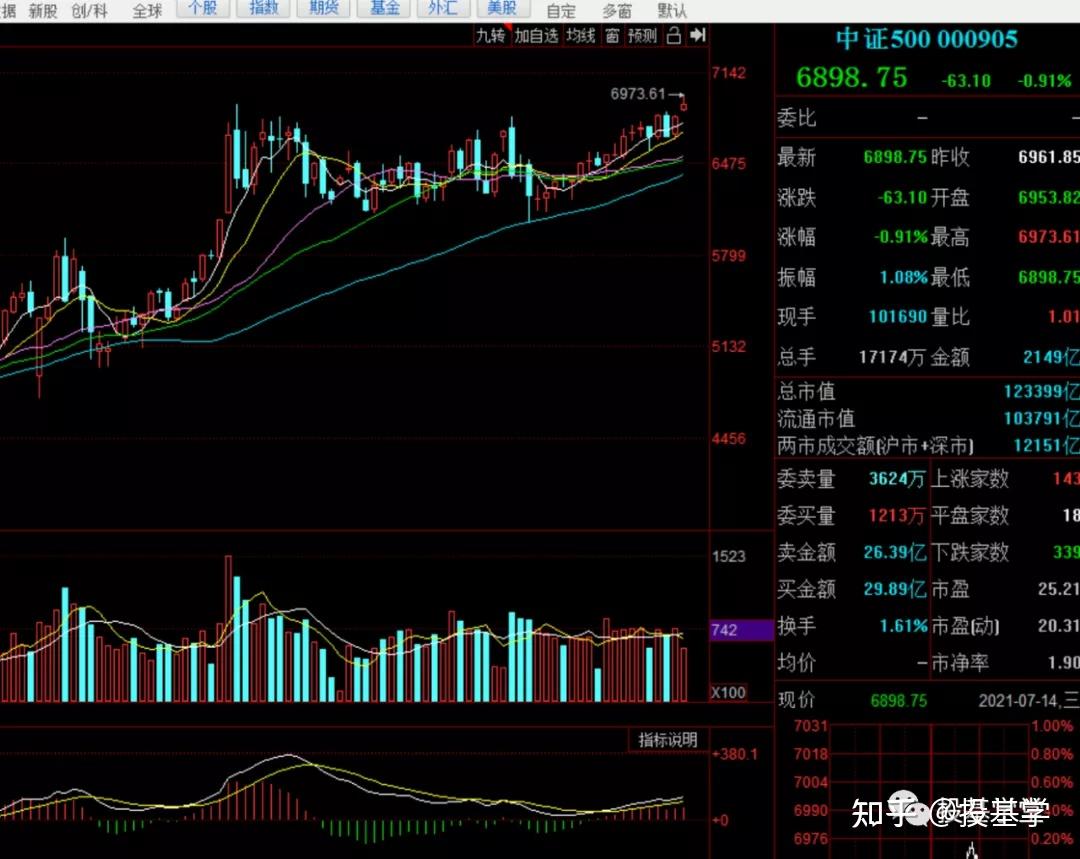1080x859 pixels.
Task: Click the 7142 price axis label
Action: 729,73
